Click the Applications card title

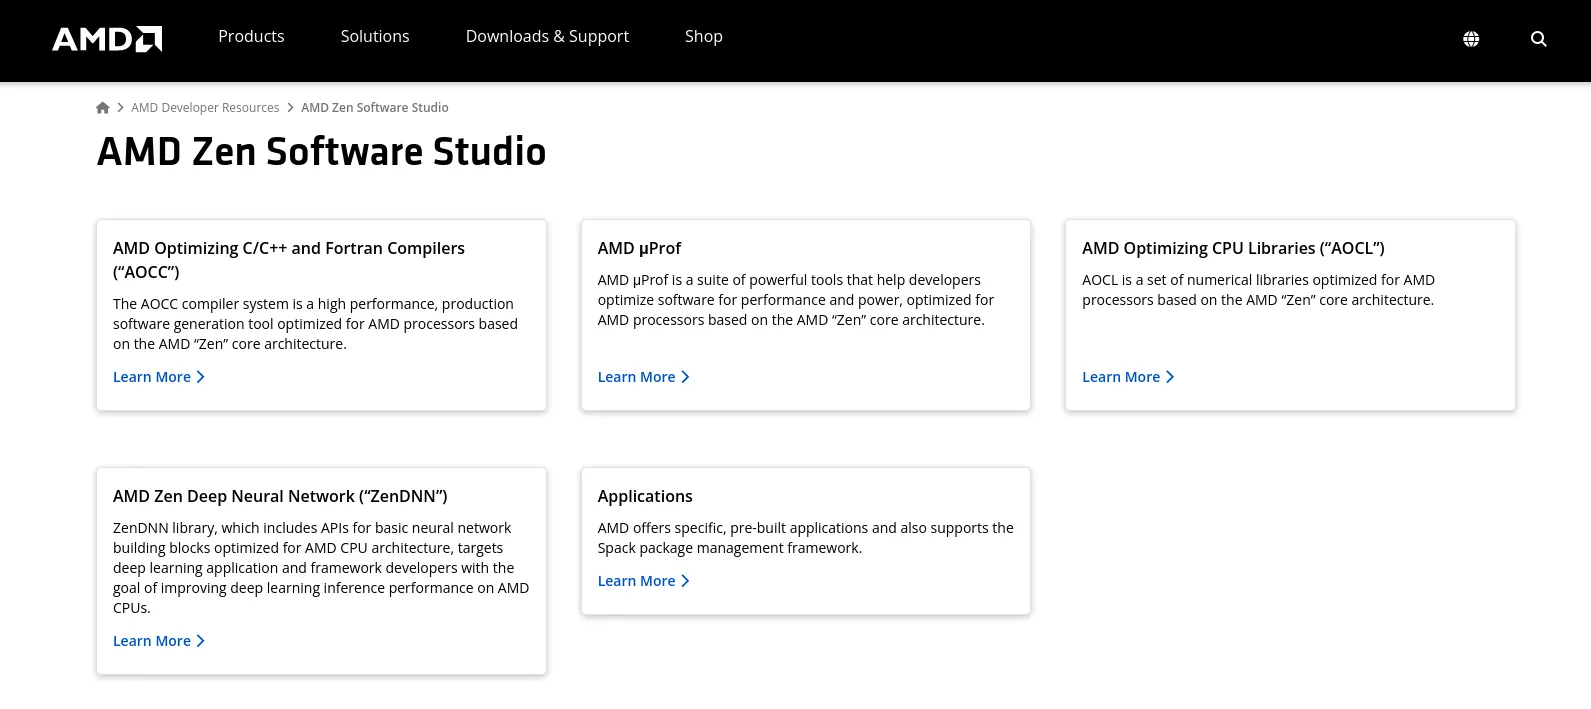point(645,496)
